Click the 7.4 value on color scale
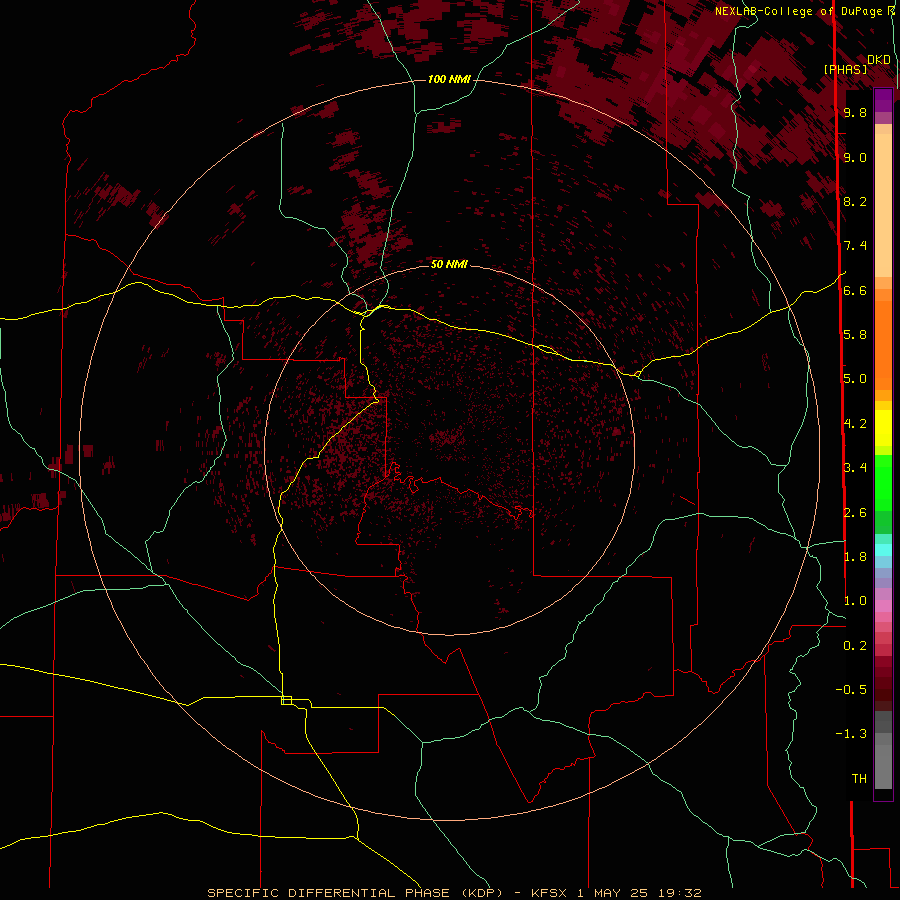The image size is (900, 900). pos(855,246)
